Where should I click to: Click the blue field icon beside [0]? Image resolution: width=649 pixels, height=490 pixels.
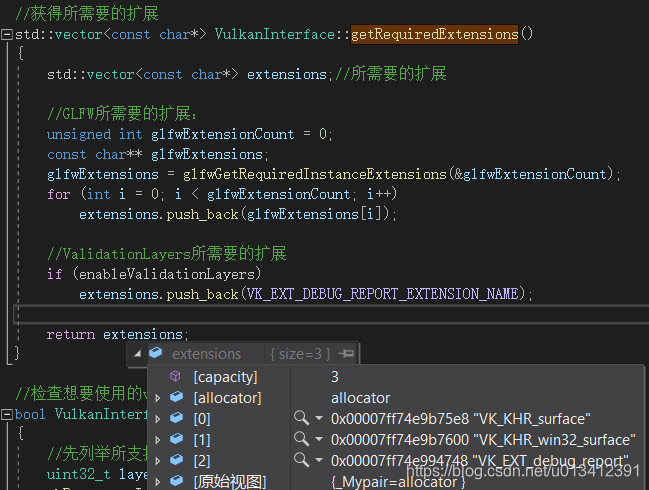point(177,418)
